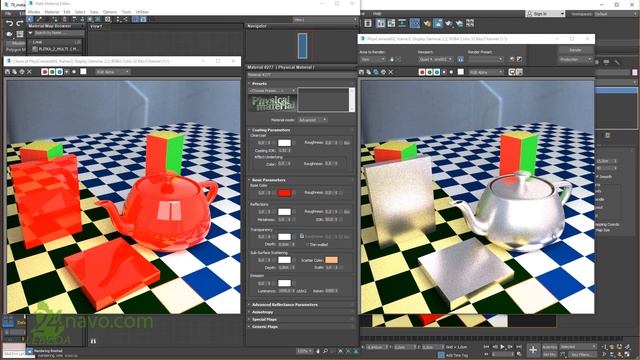Toggle red channel in right render window

coord(422,72)
